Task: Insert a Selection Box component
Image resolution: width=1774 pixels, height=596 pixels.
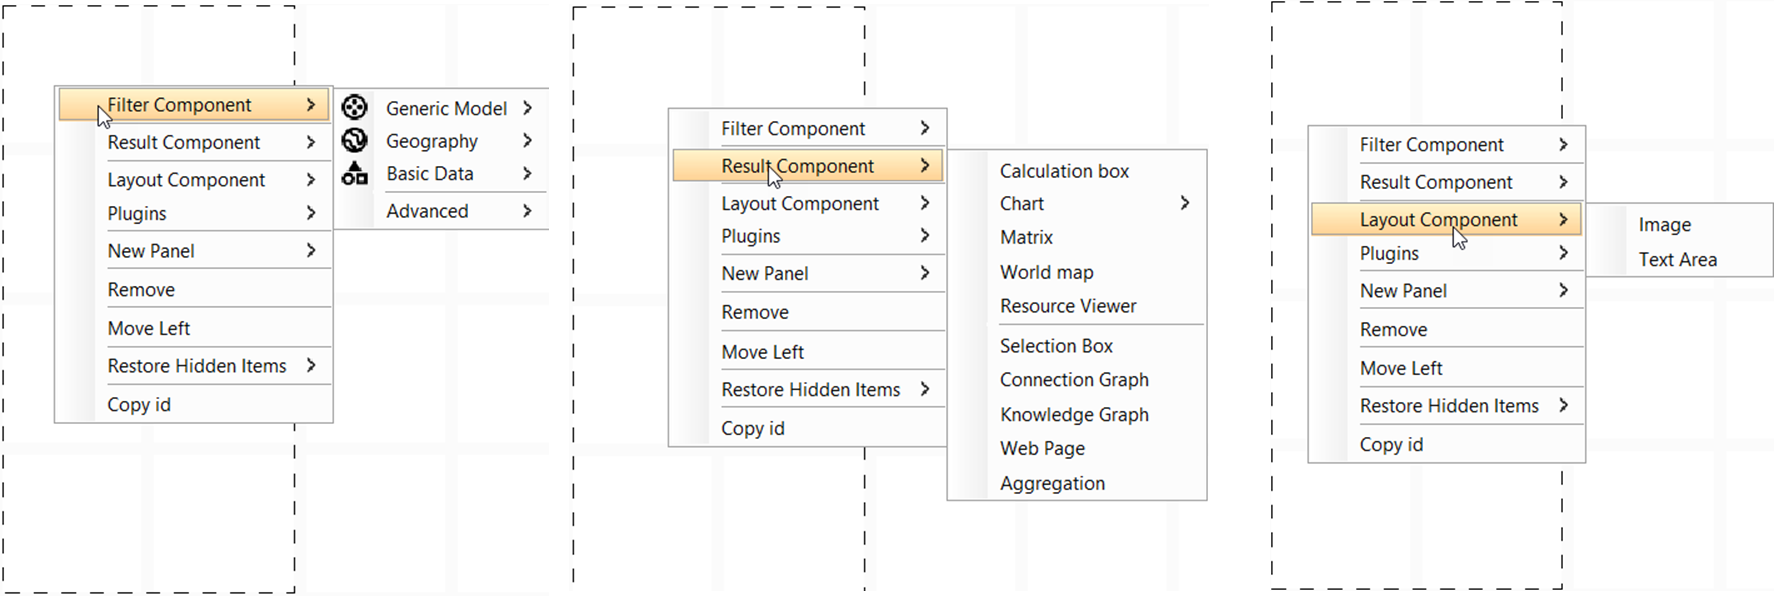Action: (x=1056, y=346)
